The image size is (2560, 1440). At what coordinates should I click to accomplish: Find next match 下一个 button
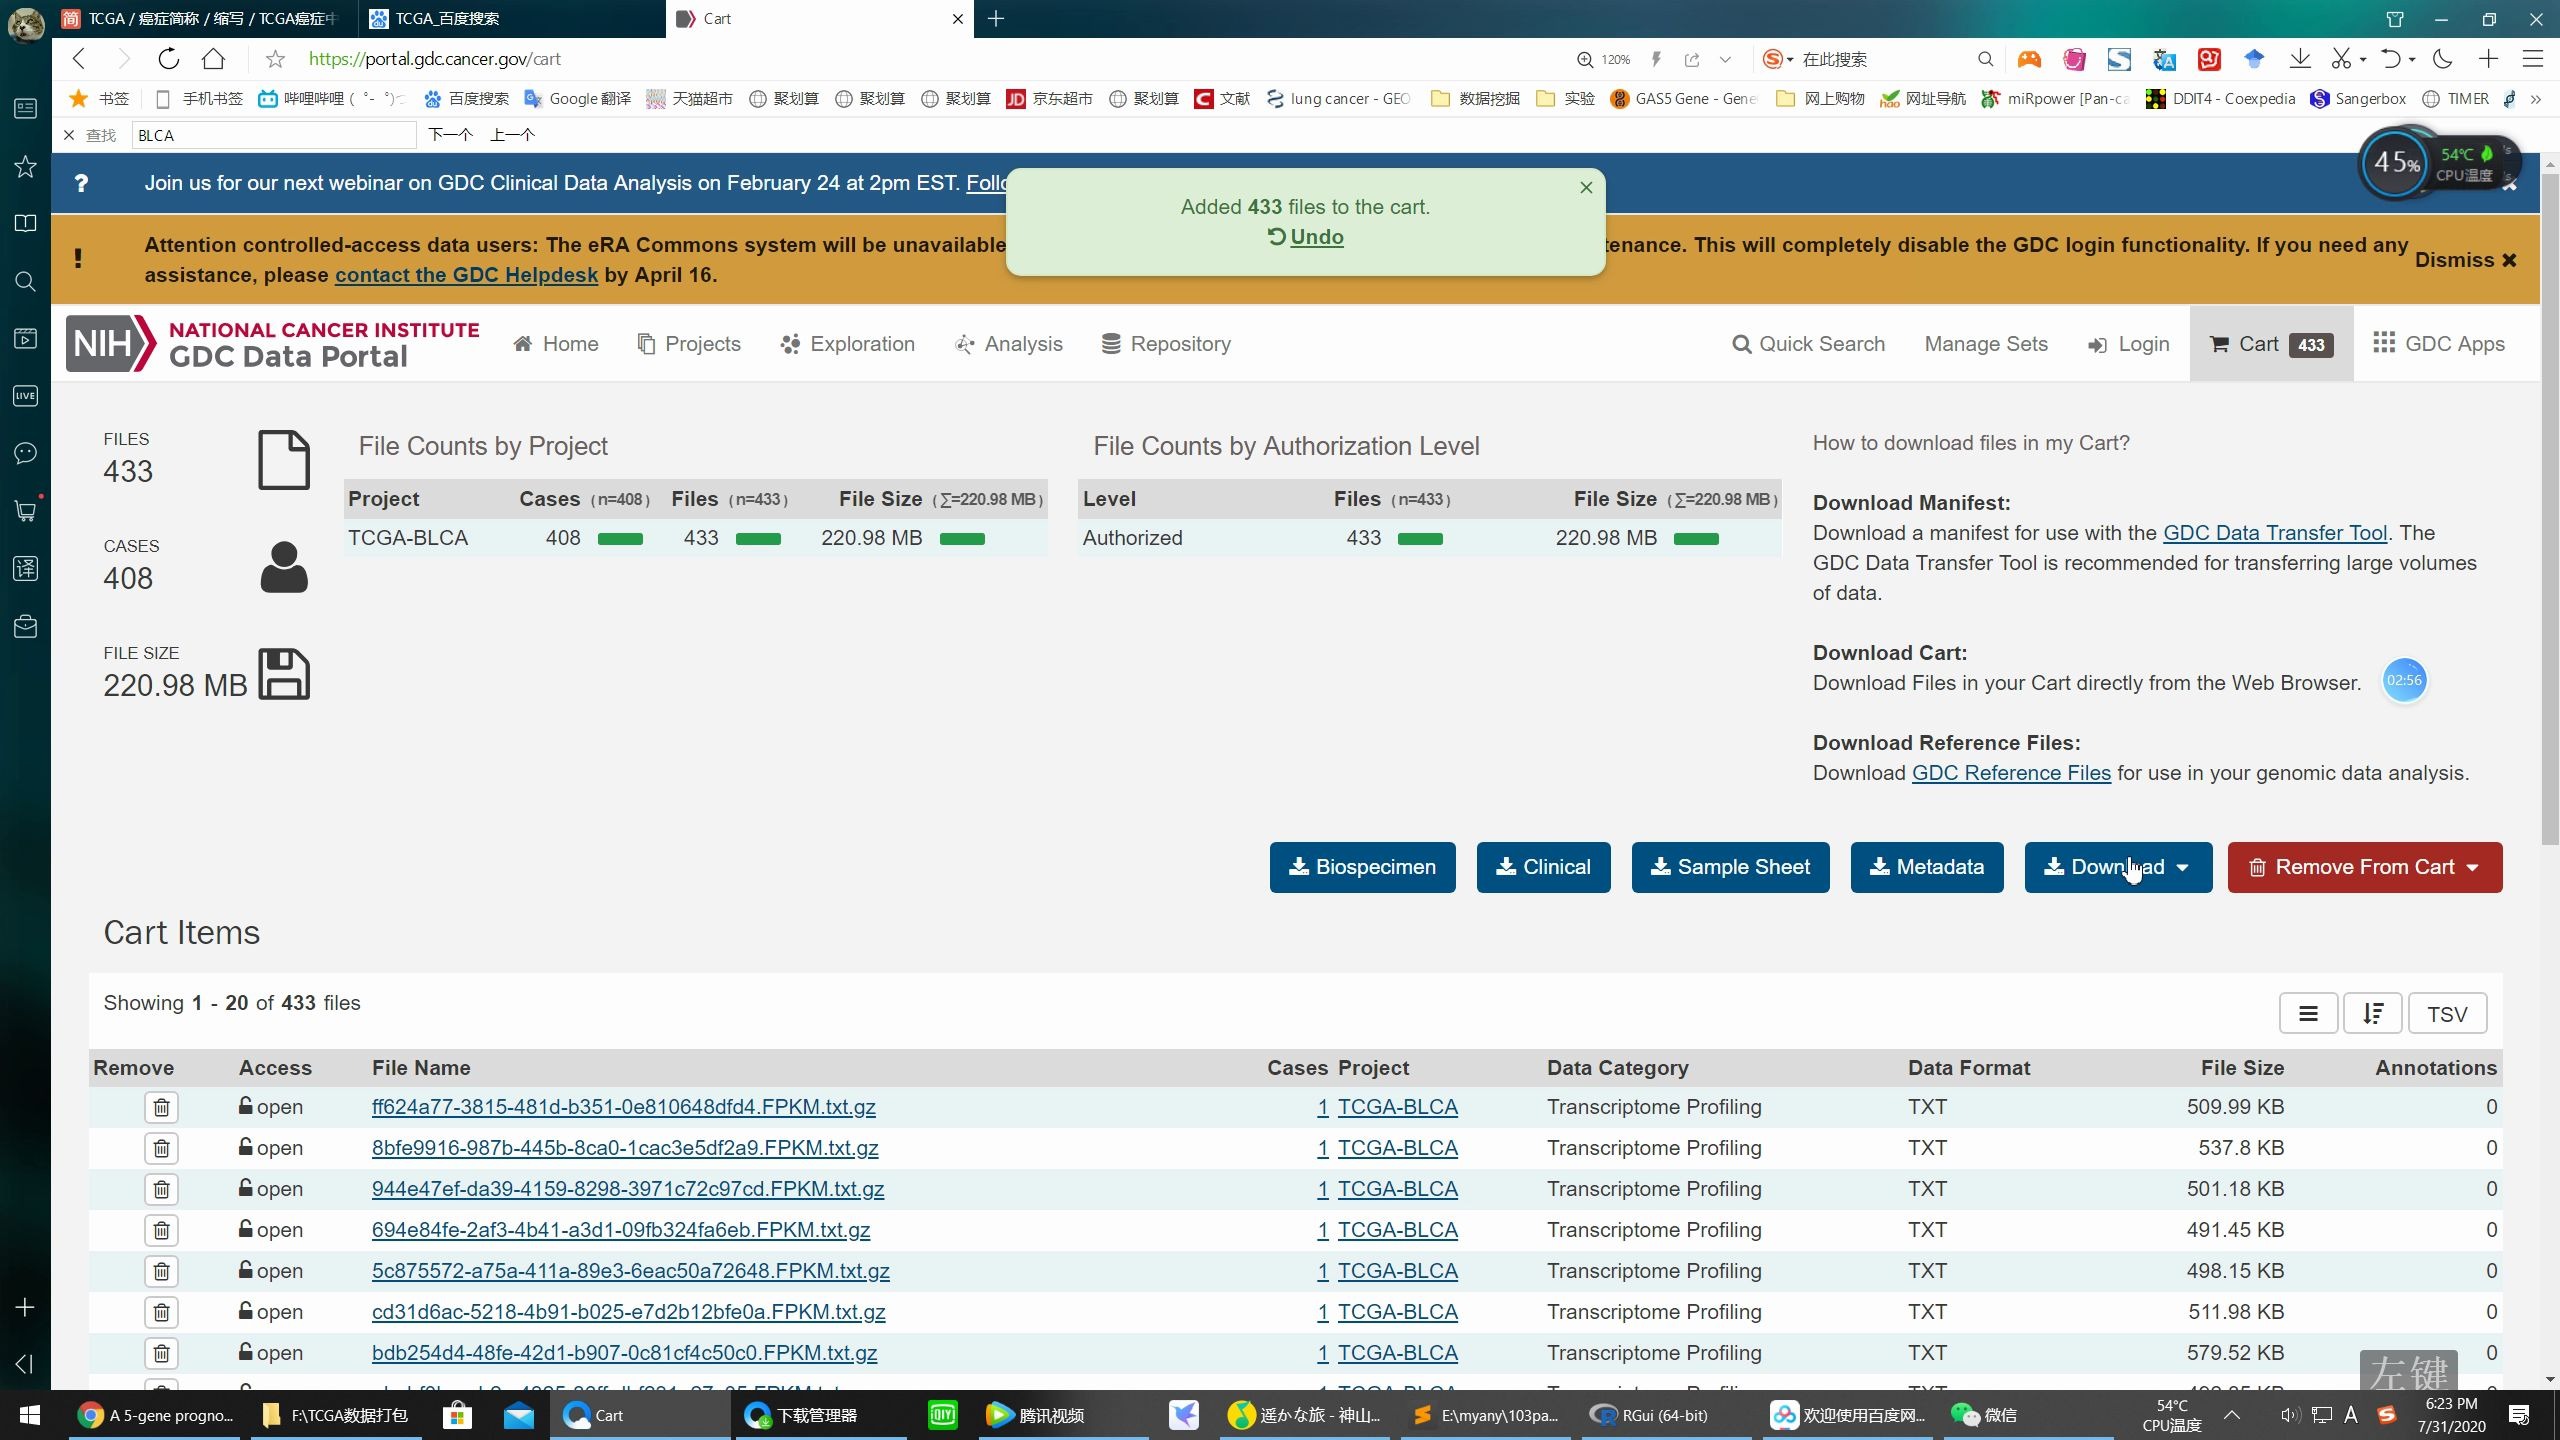click(x=450, y=135)
